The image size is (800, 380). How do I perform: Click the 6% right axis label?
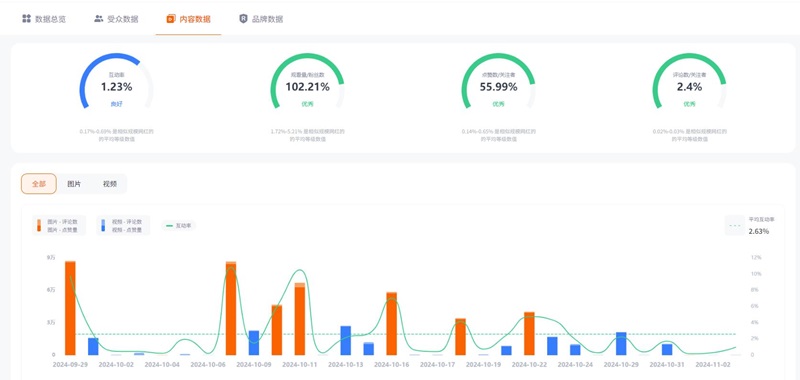[755, 306]
